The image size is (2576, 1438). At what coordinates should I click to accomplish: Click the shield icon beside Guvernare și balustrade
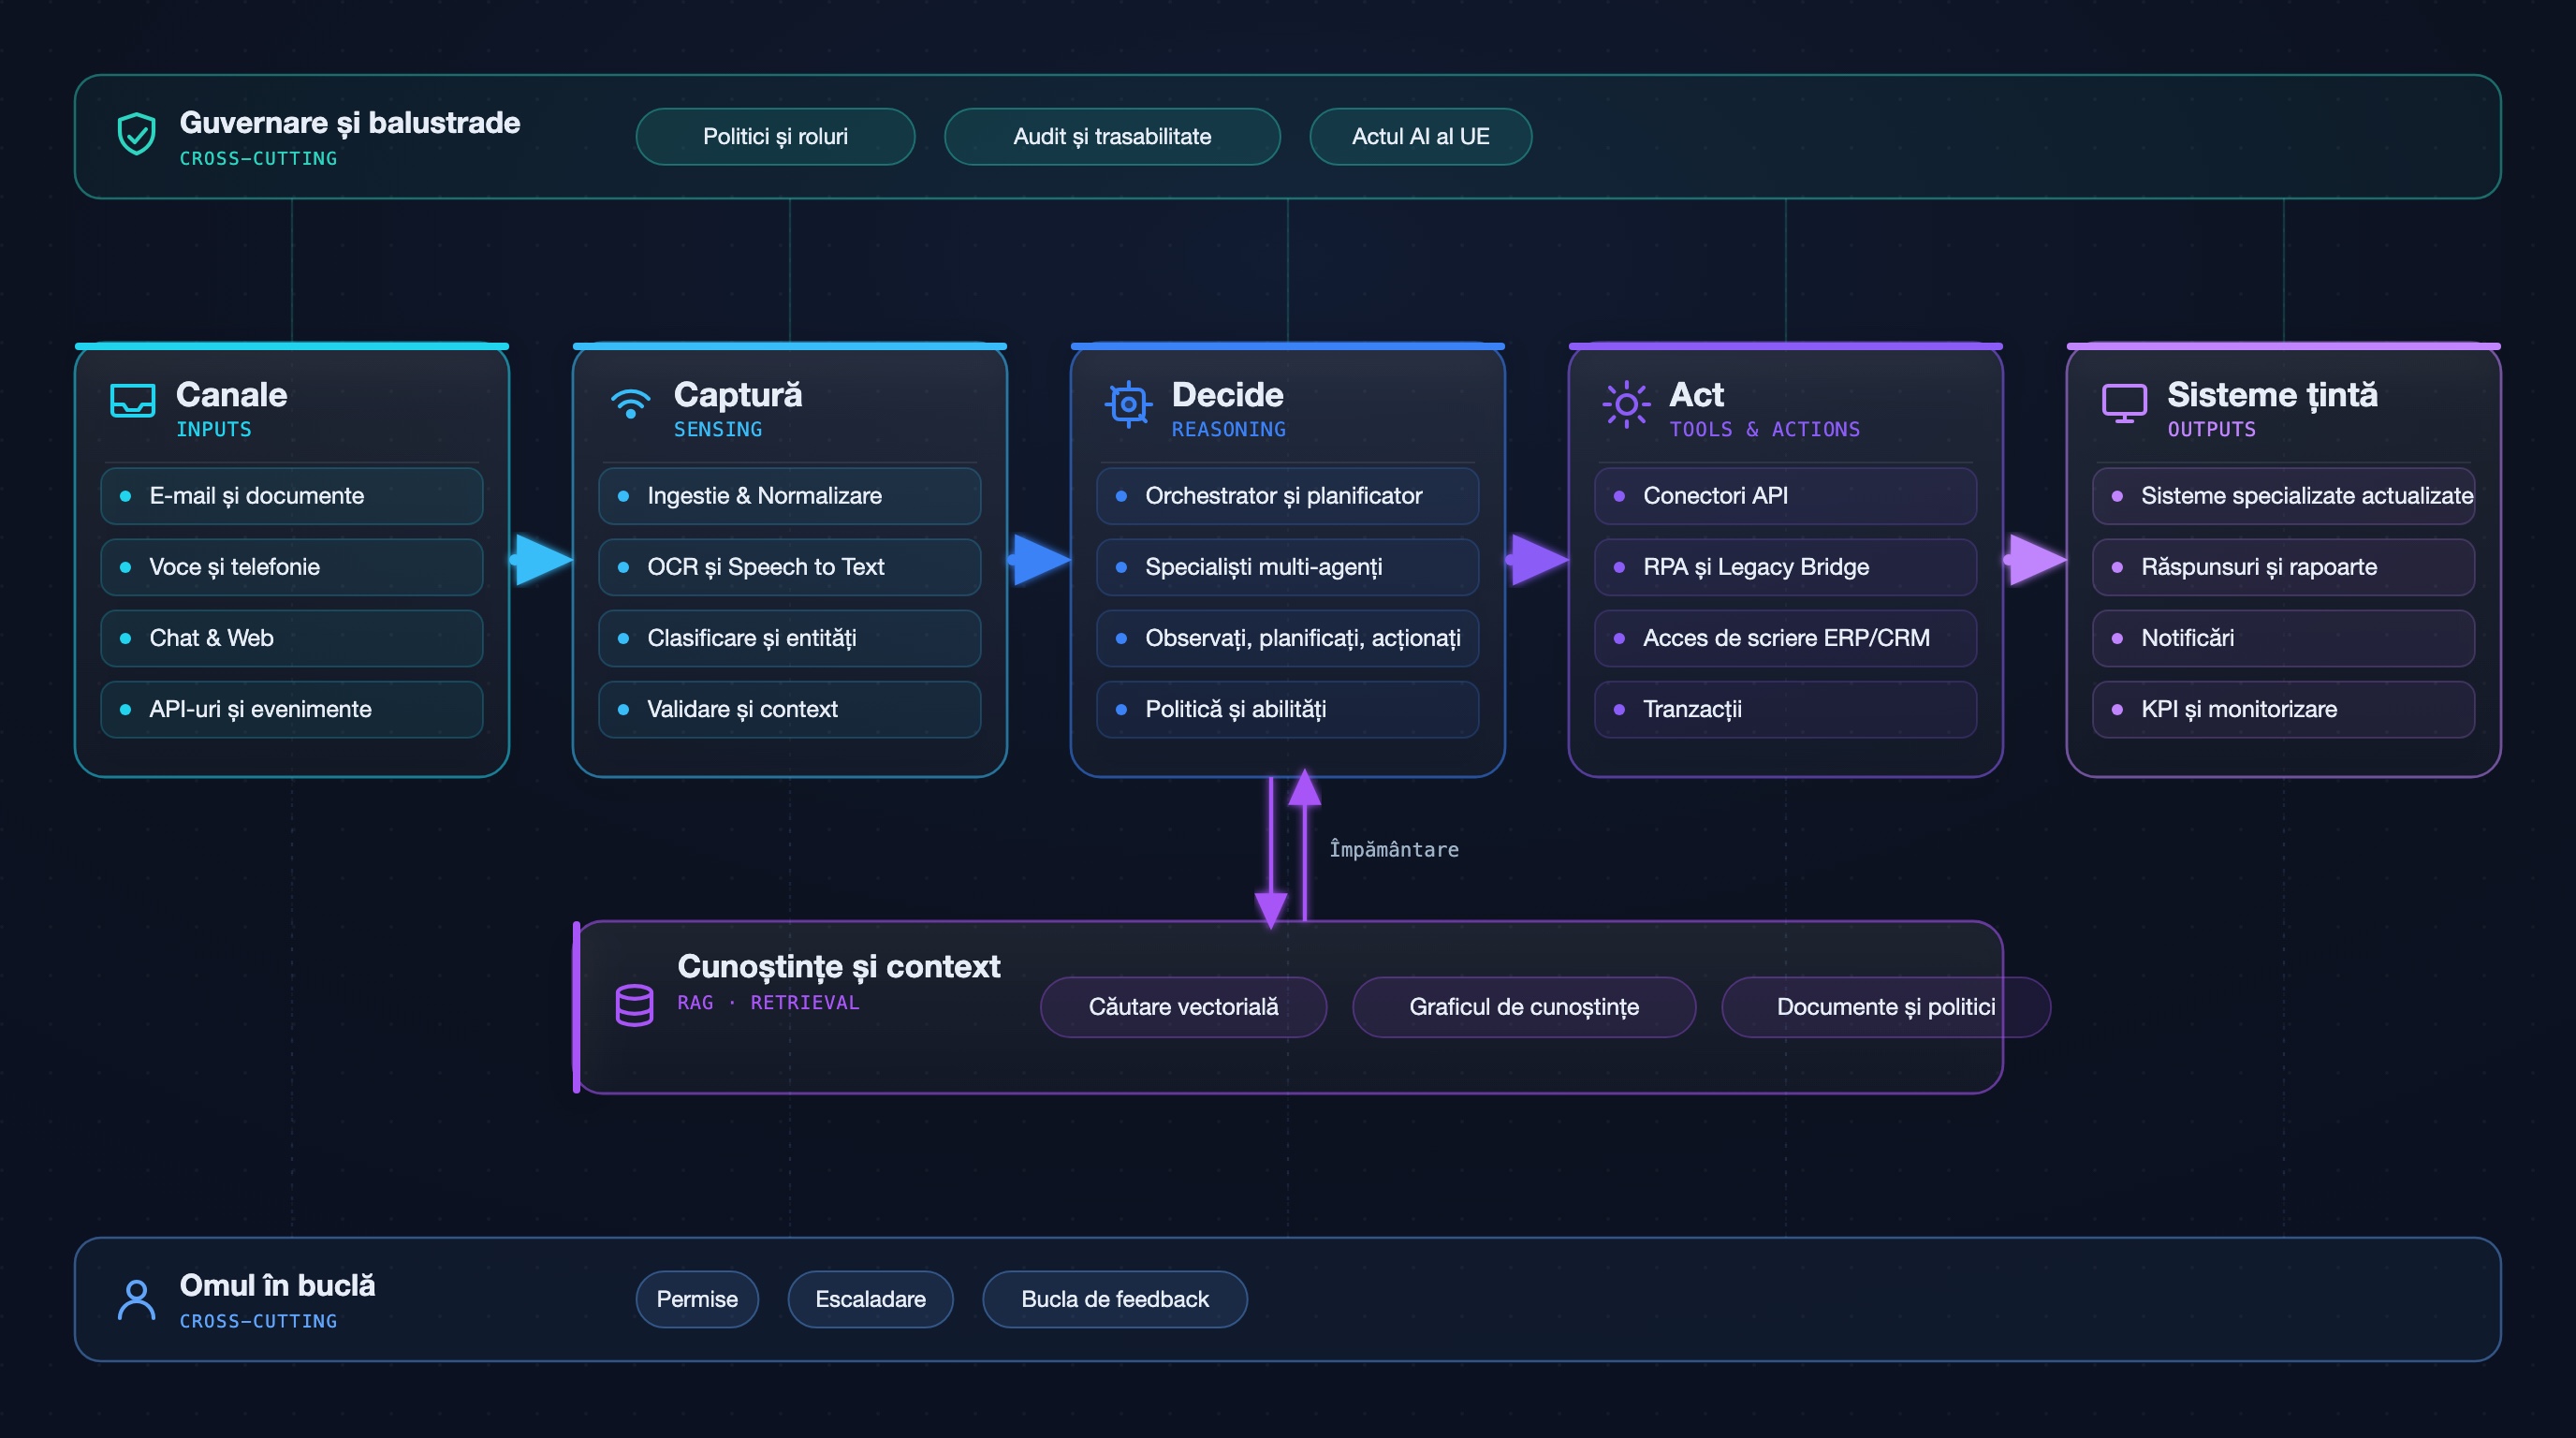(136, 135)
